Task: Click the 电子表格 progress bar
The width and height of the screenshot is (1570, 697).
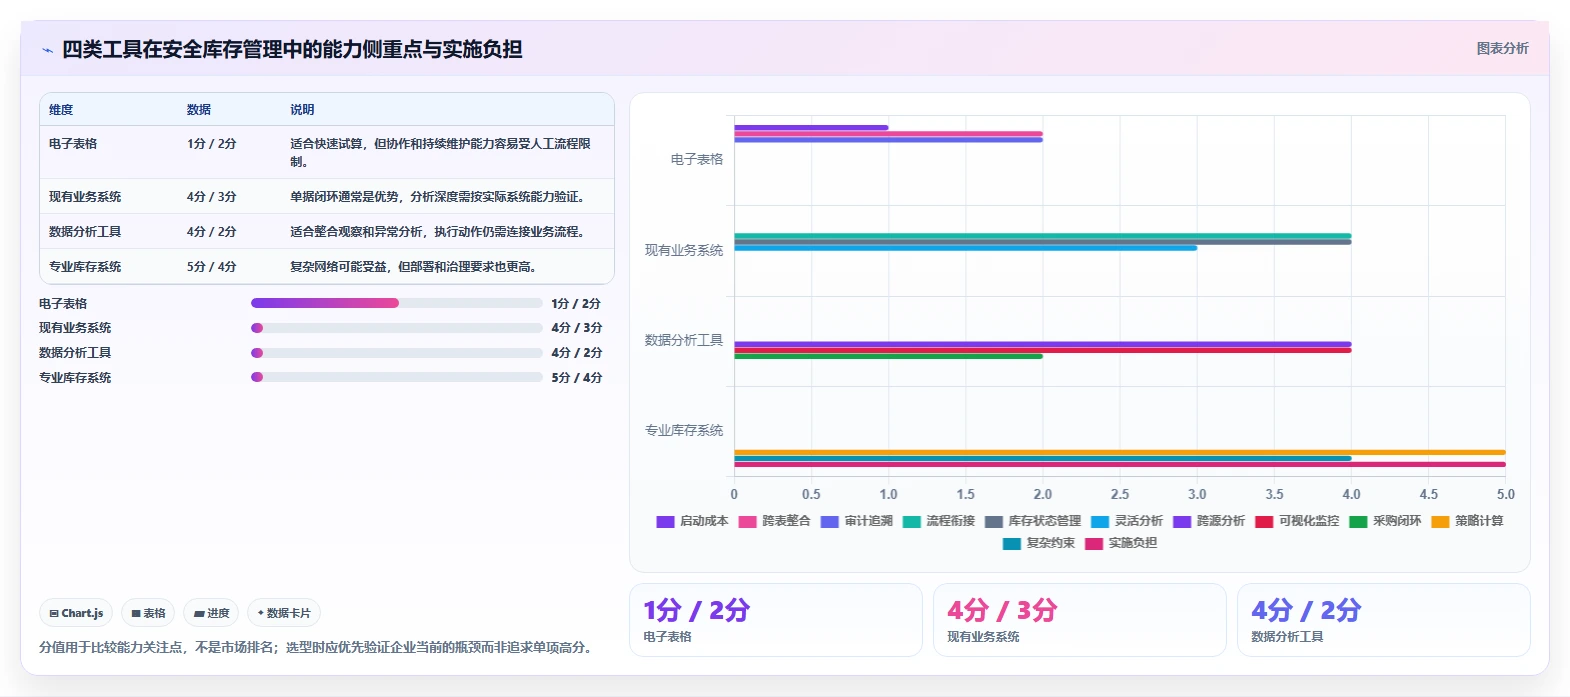Action: click(x=396, y=303)
